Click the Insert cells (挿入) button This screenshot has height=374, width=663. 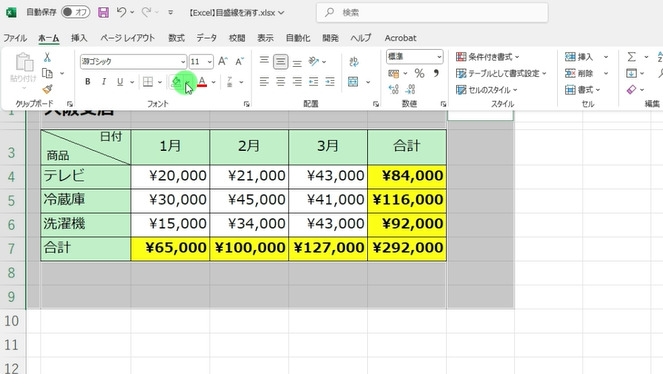click(x=579, y=57)
